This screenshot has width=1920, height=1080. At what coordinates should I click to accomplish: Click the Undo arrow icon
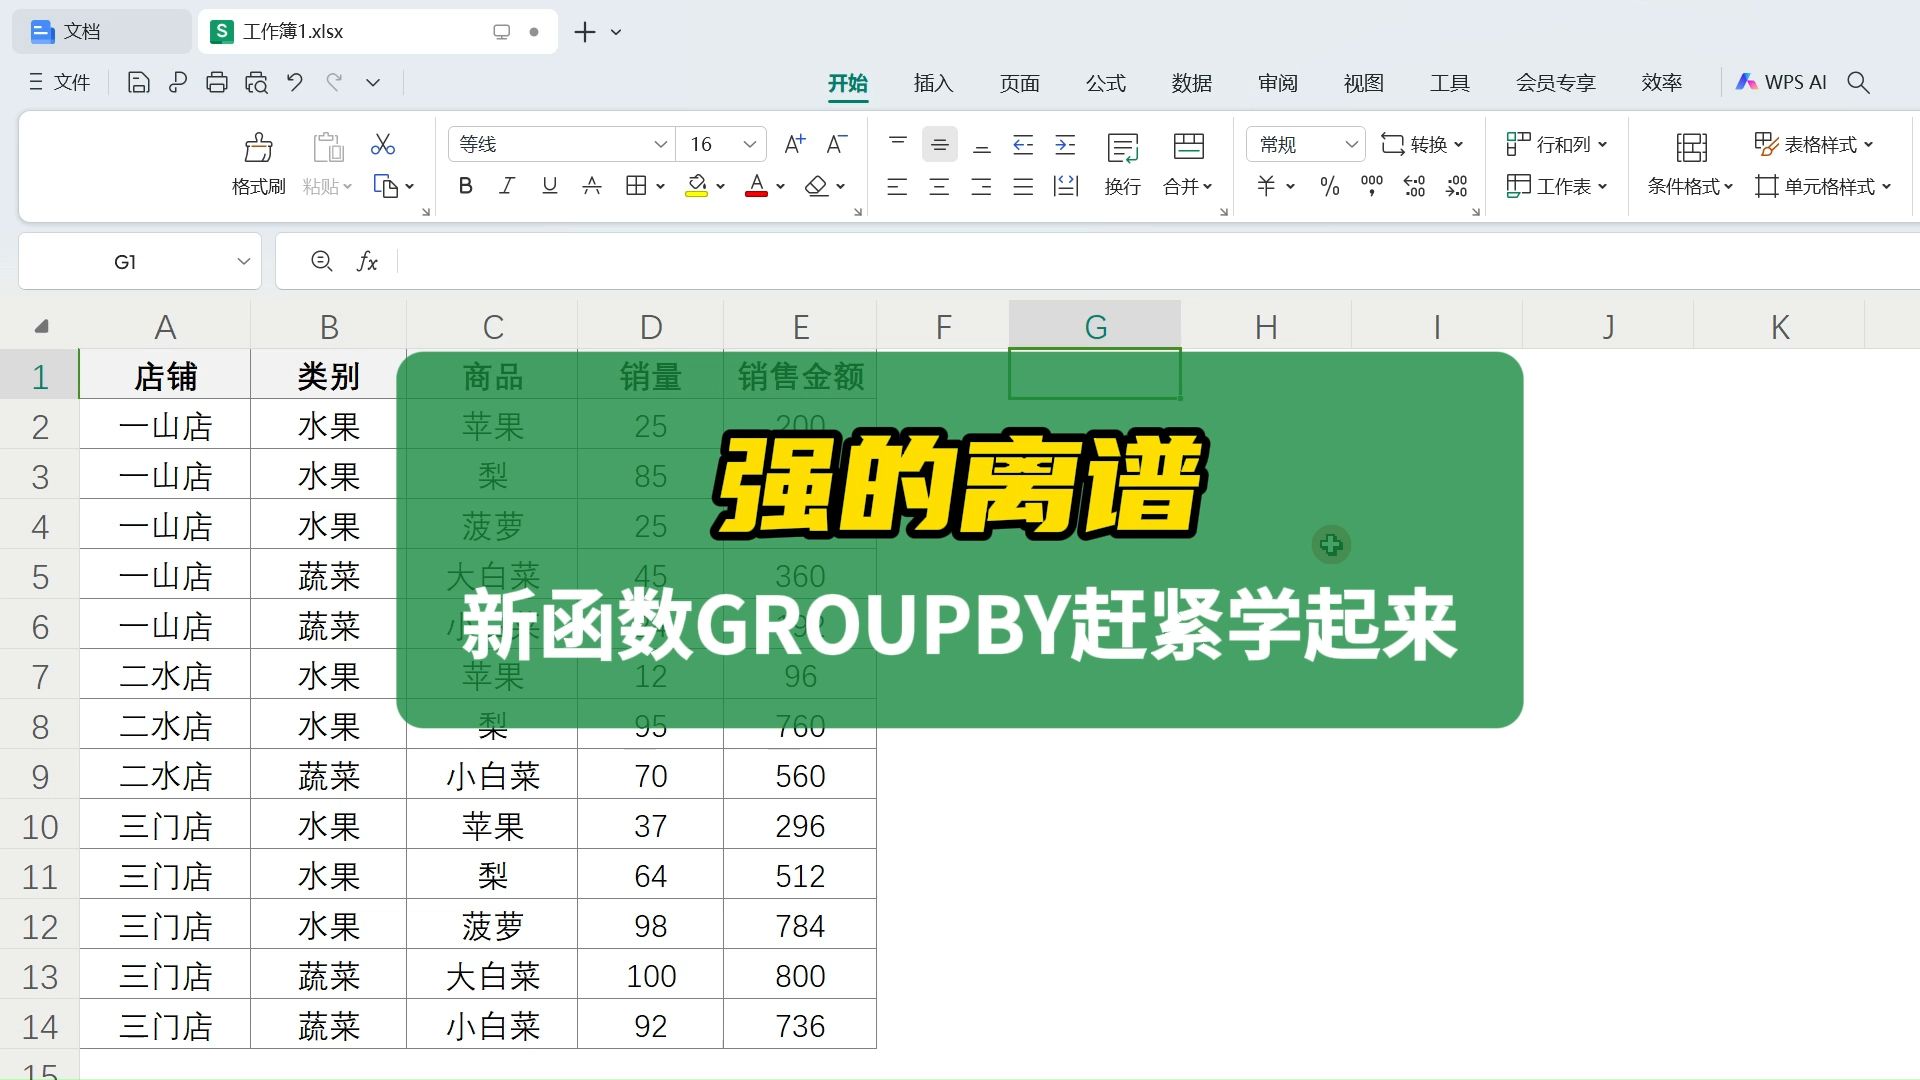tap(295, 83)
